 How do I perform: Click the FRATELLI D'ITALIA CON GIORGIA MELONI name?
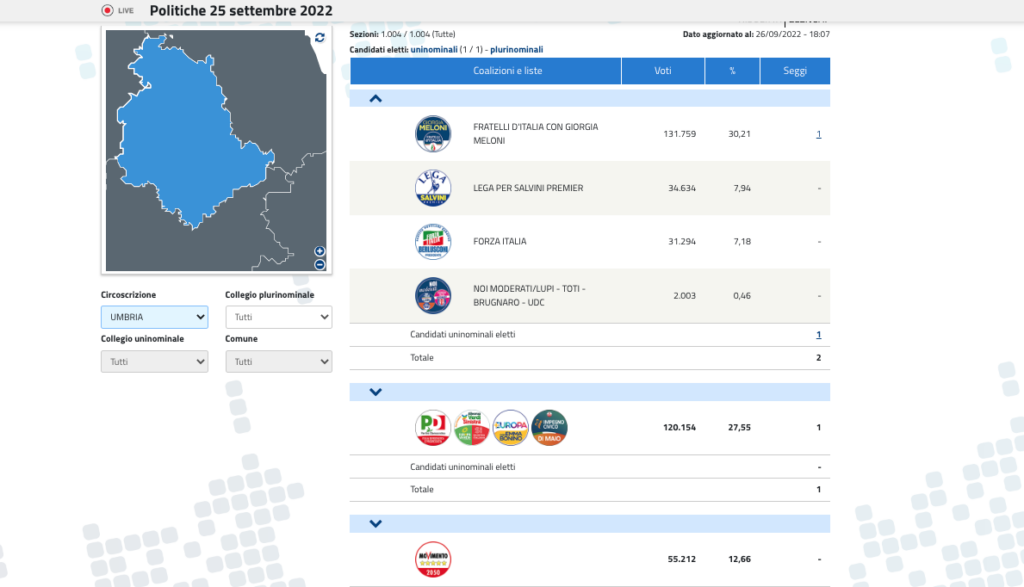(x=536, y=134)
